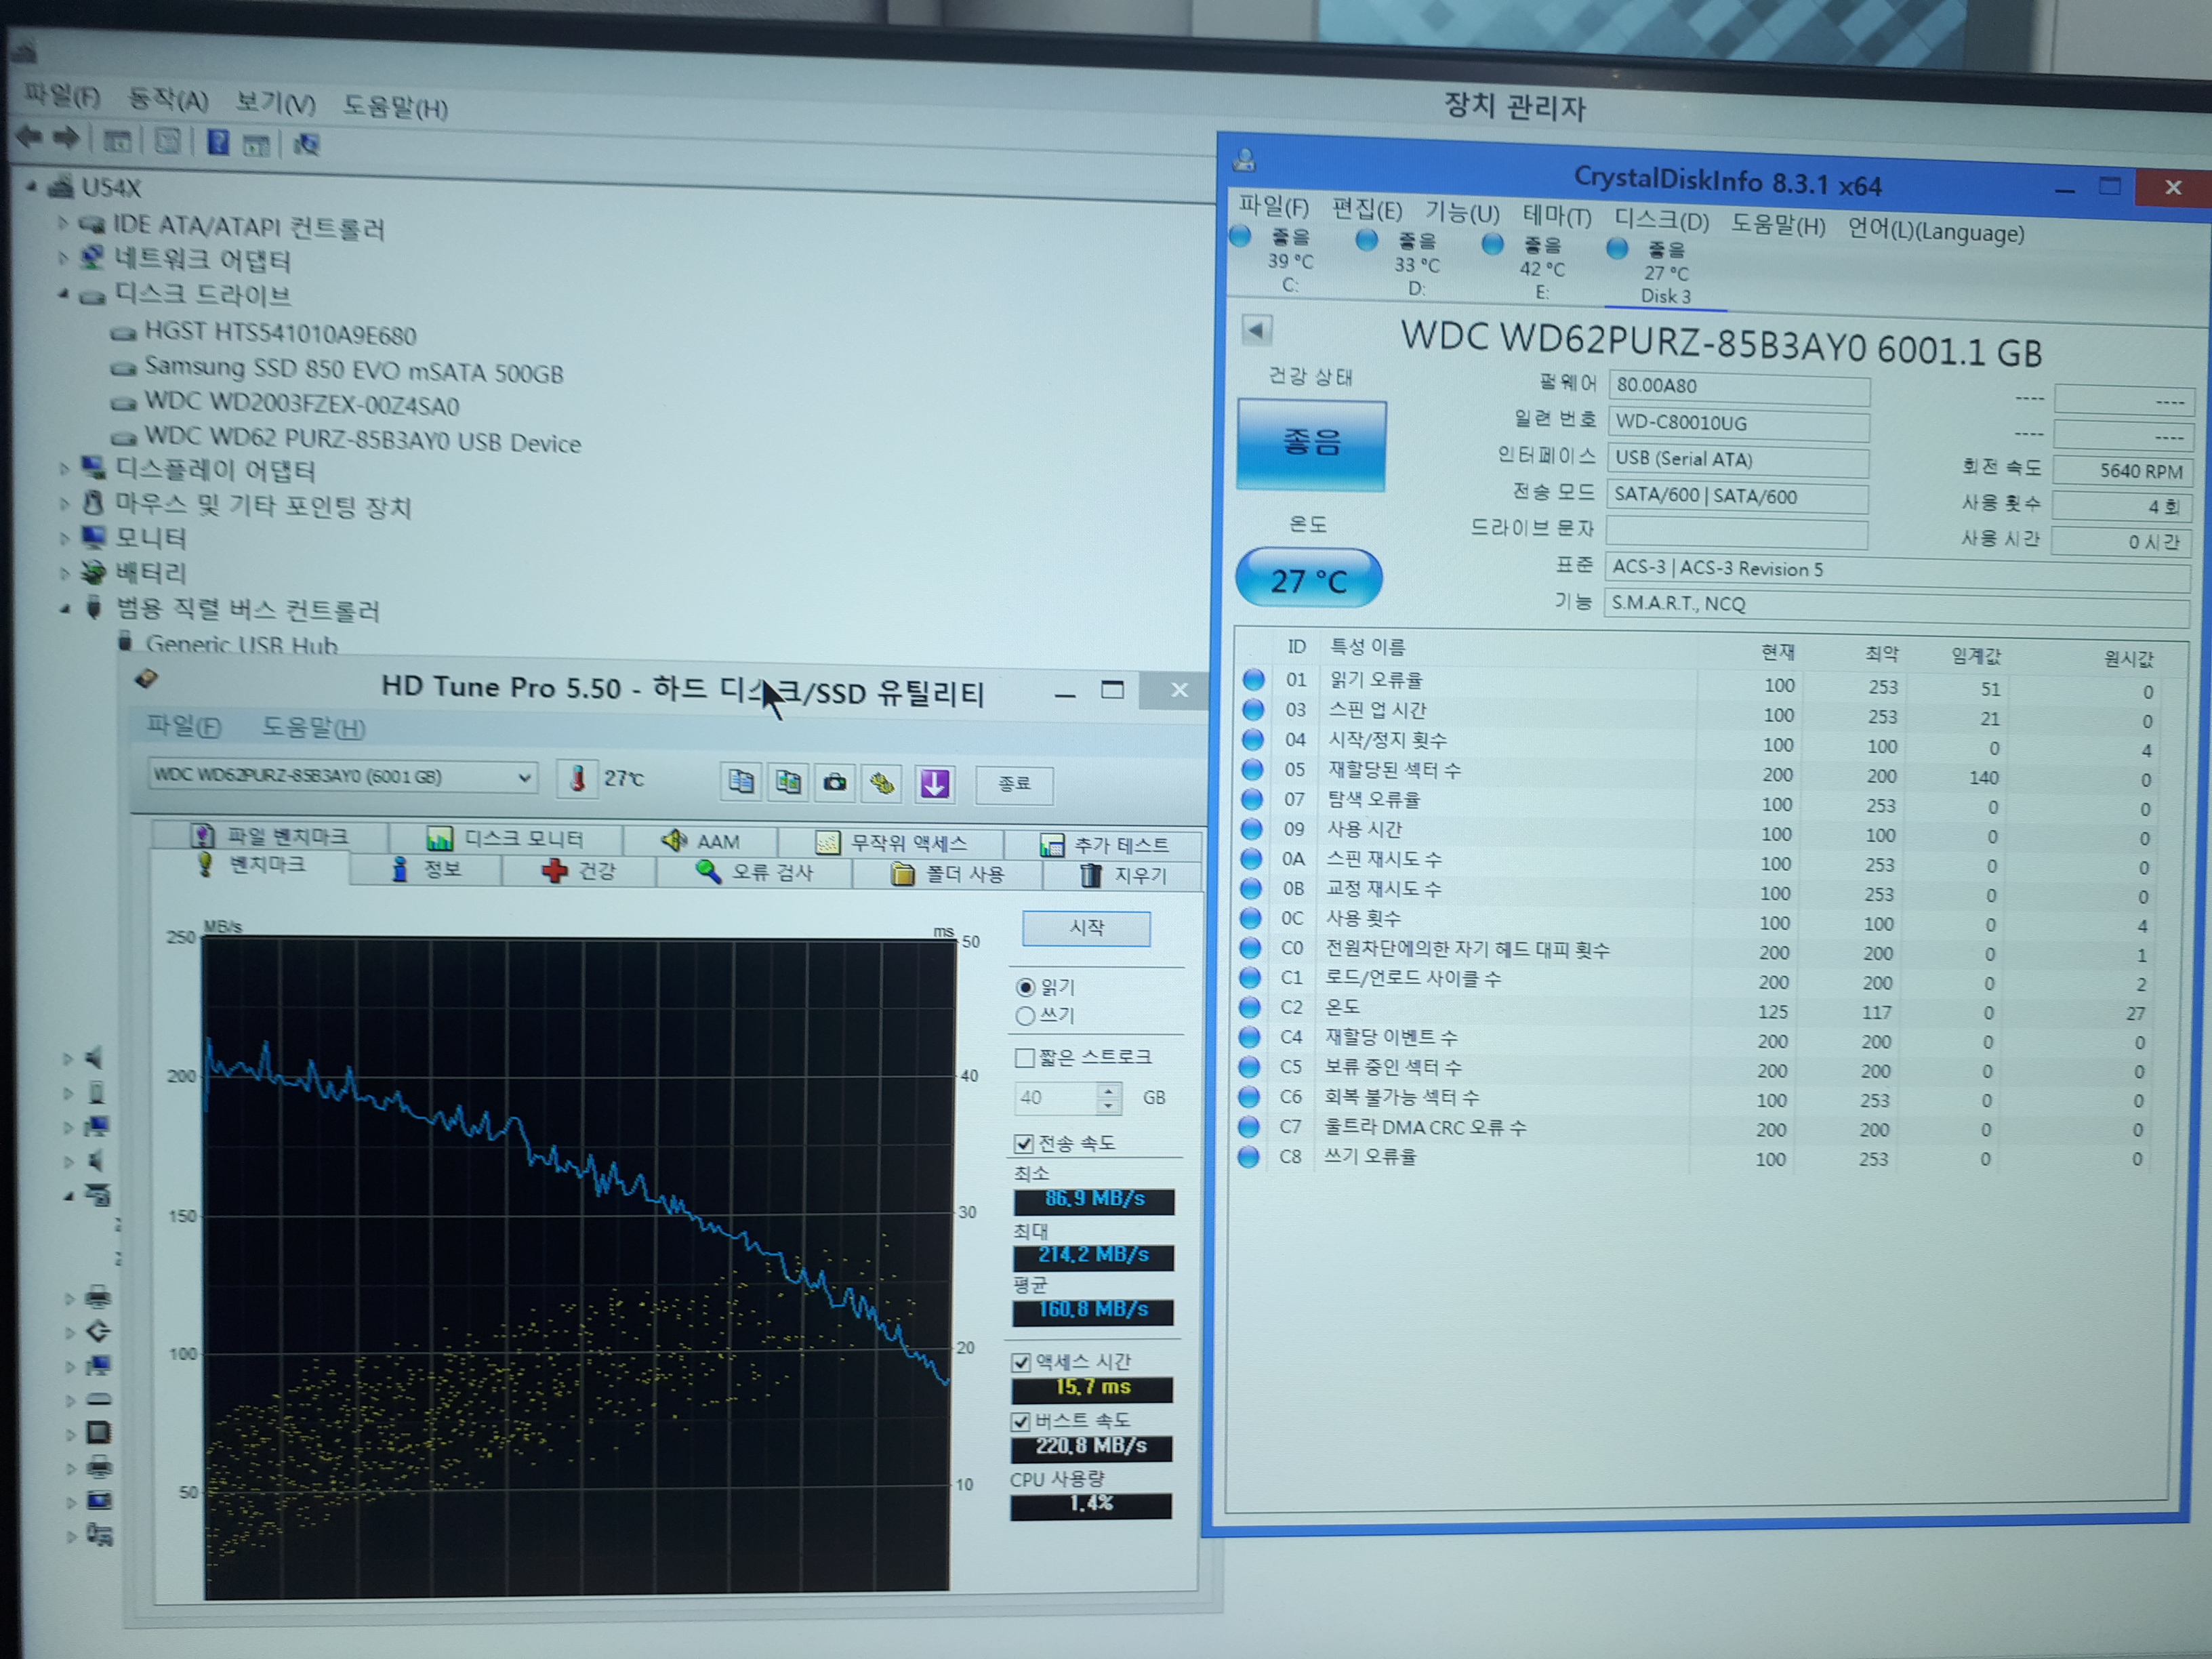Select drive C: status icon in CrystalDiskInfo

click(x=1240, y=236)
